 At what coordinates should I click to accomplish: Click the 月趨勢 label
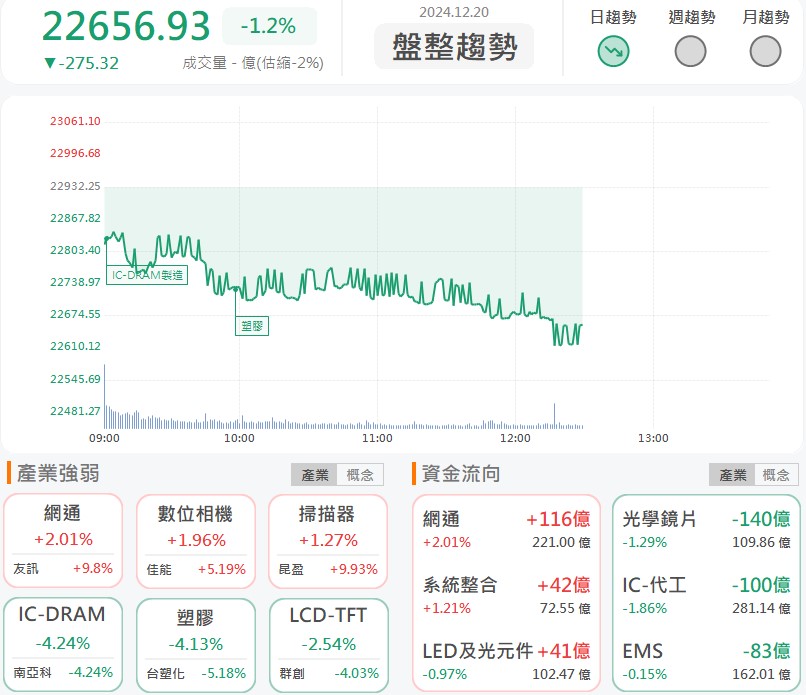coord(766,17)
